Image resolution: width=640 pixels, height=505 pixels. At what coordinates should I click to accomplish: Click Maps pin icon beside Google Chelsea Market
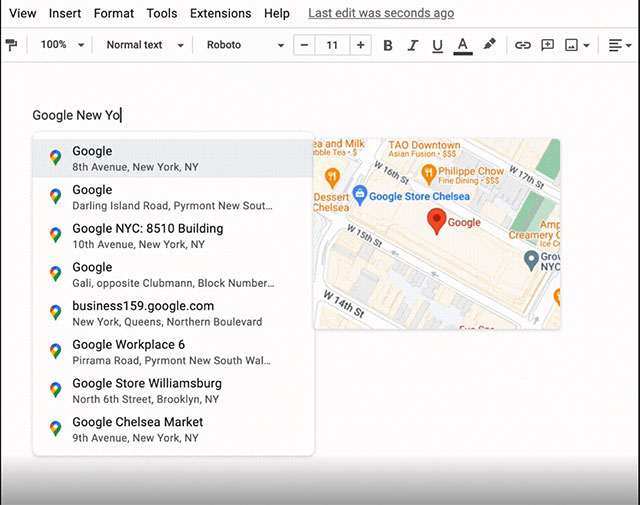(56, 429)
